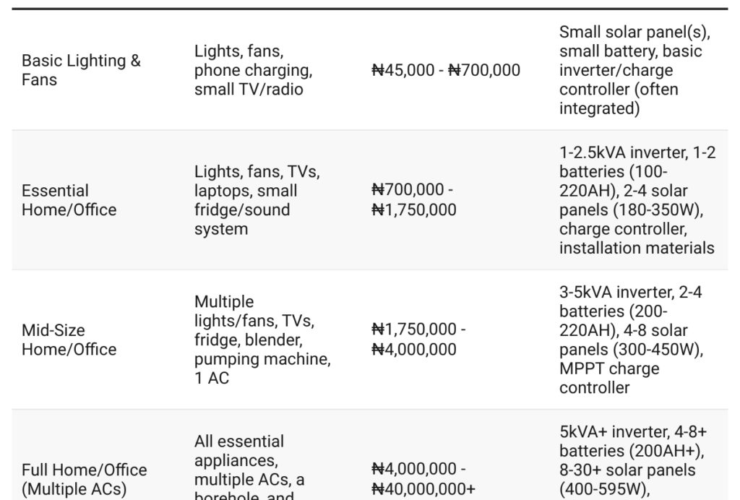Image resolution: width=740 pixels, height=500 pixels.
Task: Click ₦700,000 maximum in Basic Lighting row
Action: (x=484, y=70)
